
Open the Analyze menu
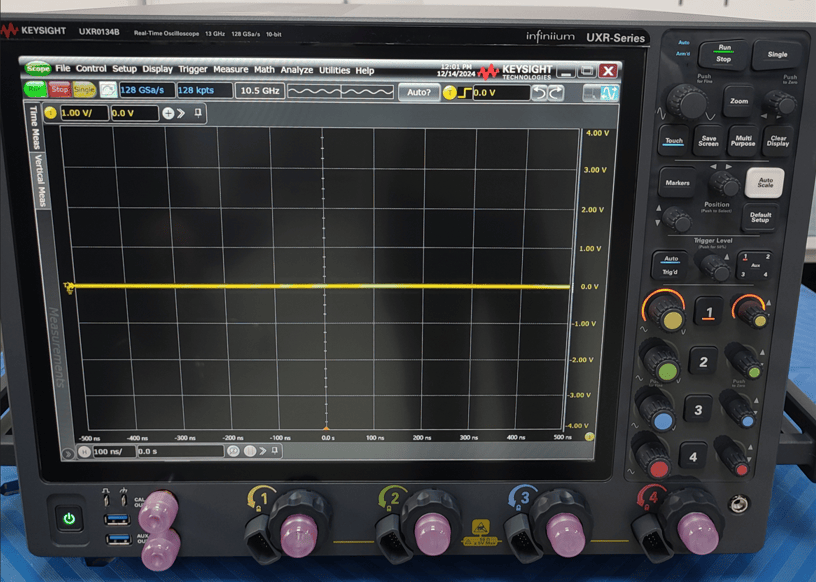(x=297, y=70)
